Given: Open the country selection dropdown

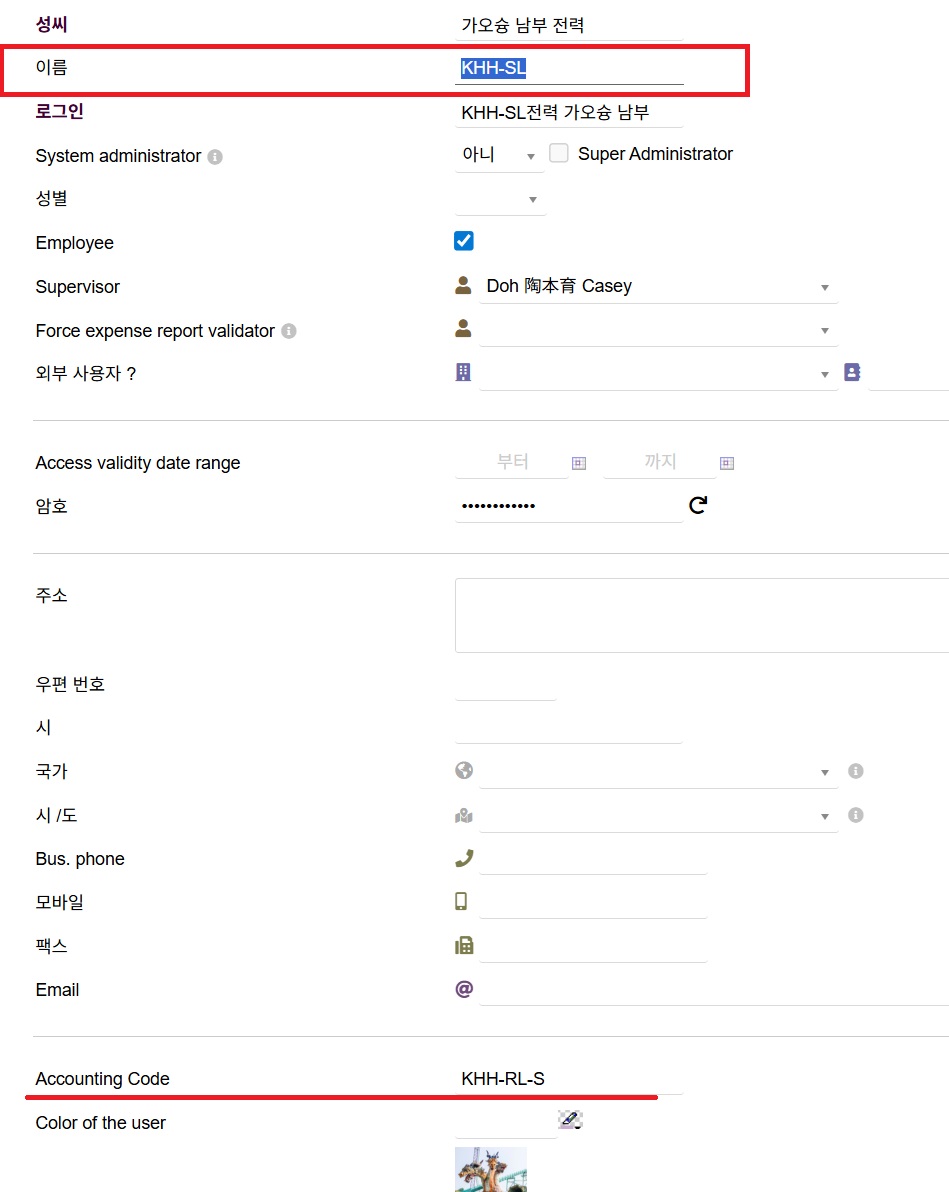Looking at the screenshot, I should tap(656, 772).
